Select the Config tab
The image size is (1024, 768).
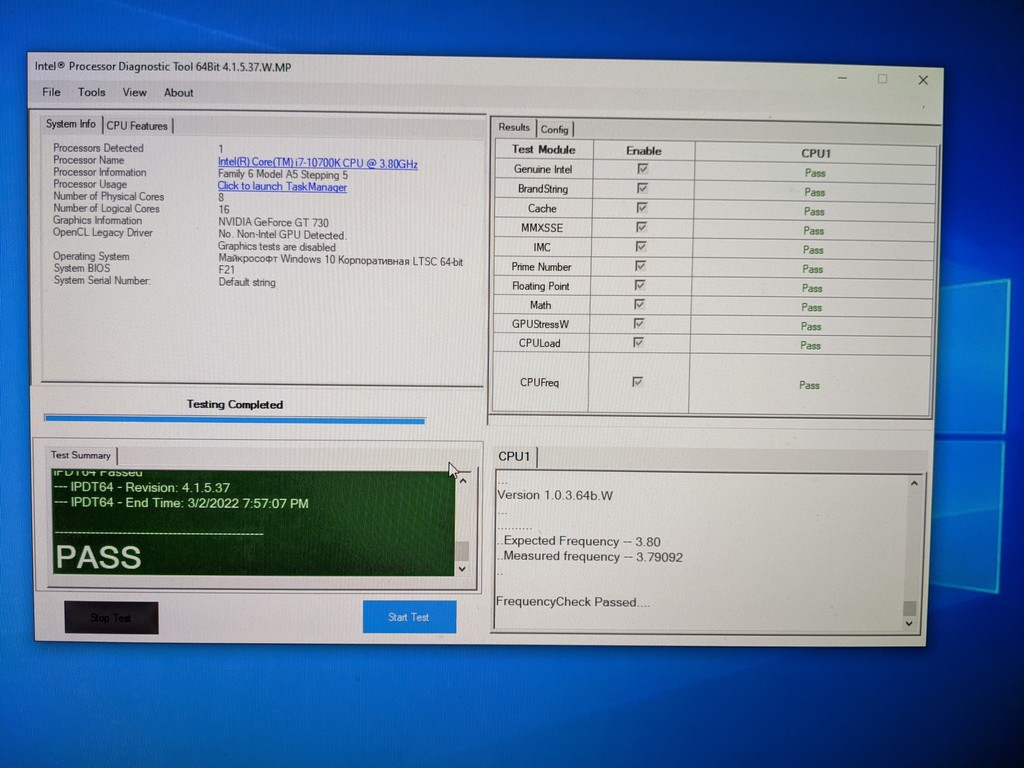click(554, 129)
